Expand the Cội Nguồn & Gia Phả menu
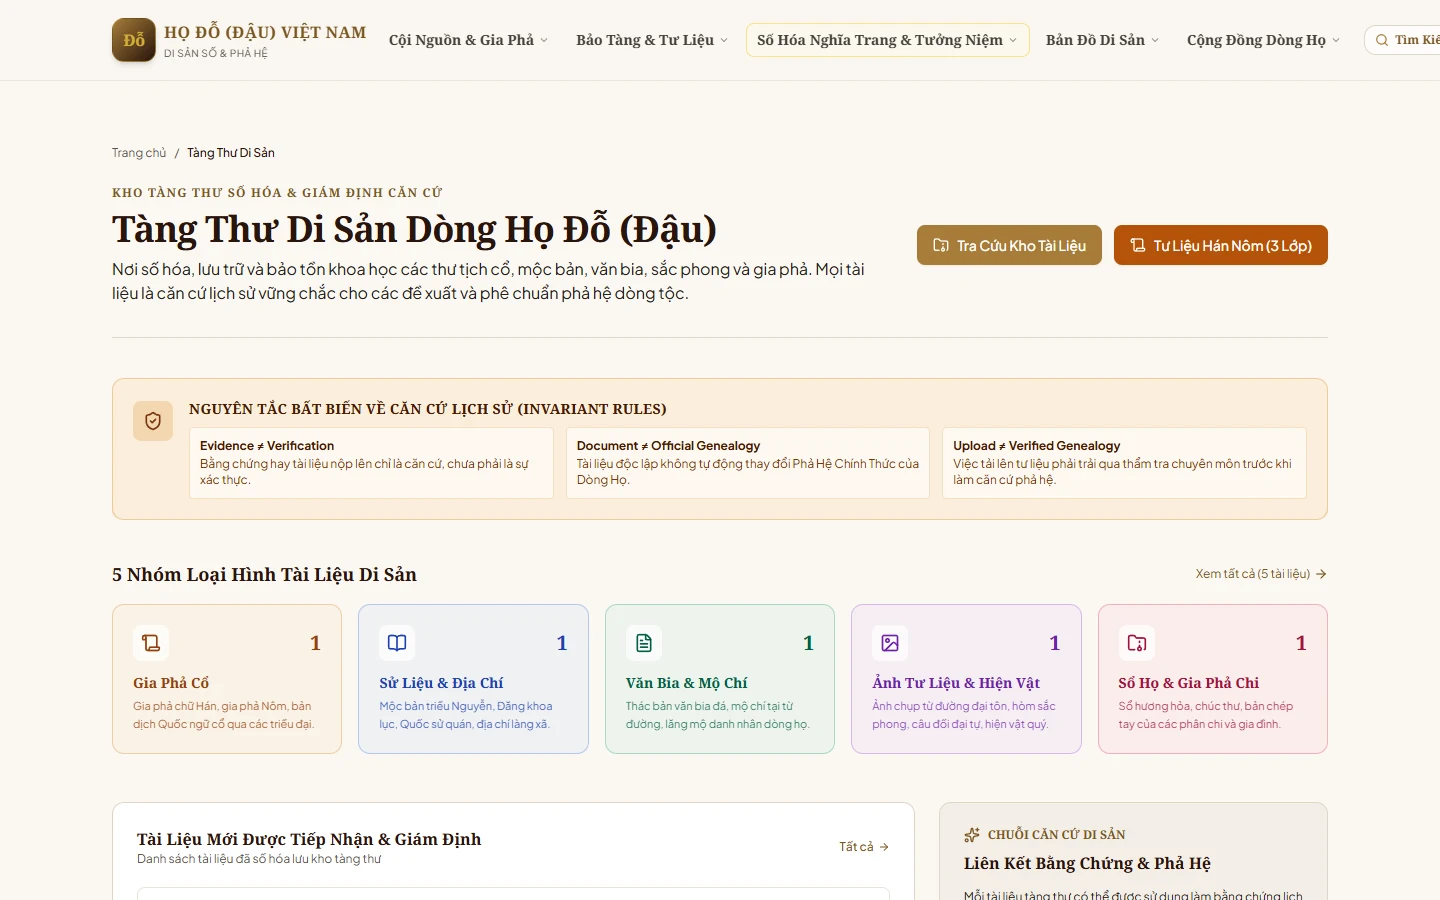This screenshot has height=900, width=1440. [x=468, y=40]
